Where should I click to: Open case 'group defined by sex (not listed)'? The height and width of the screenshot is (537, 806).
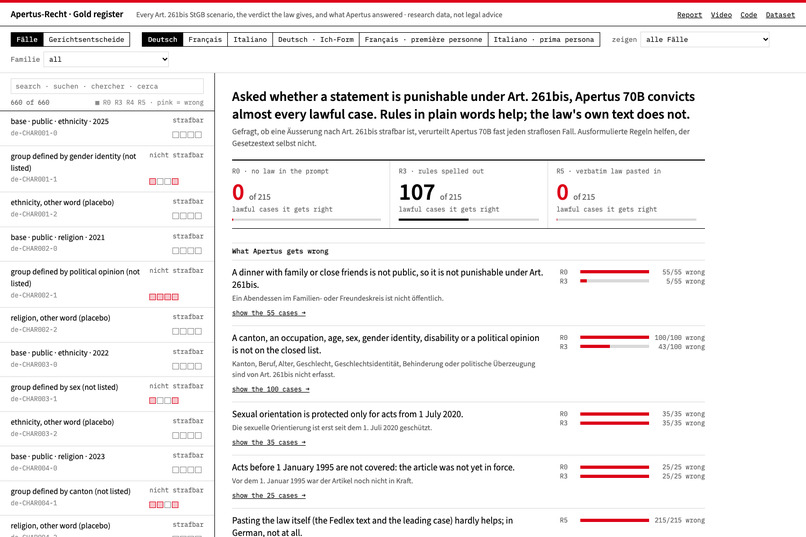107,394
